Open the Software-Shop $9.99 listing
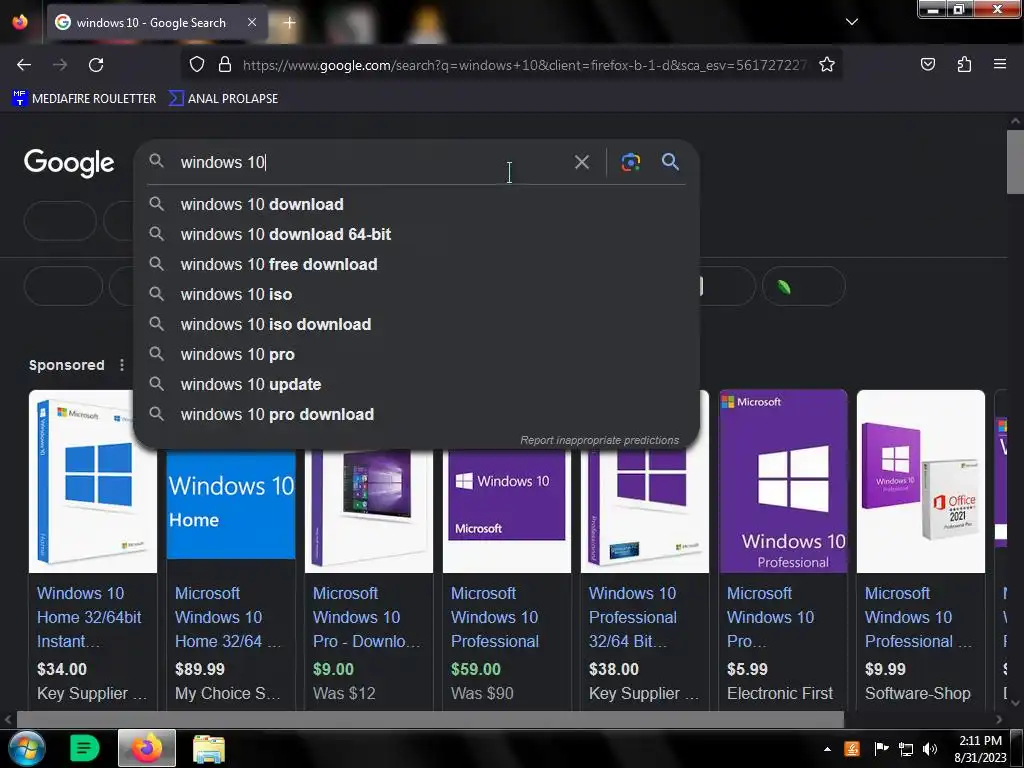This screenshot has width=1024, height=768. 918,617
